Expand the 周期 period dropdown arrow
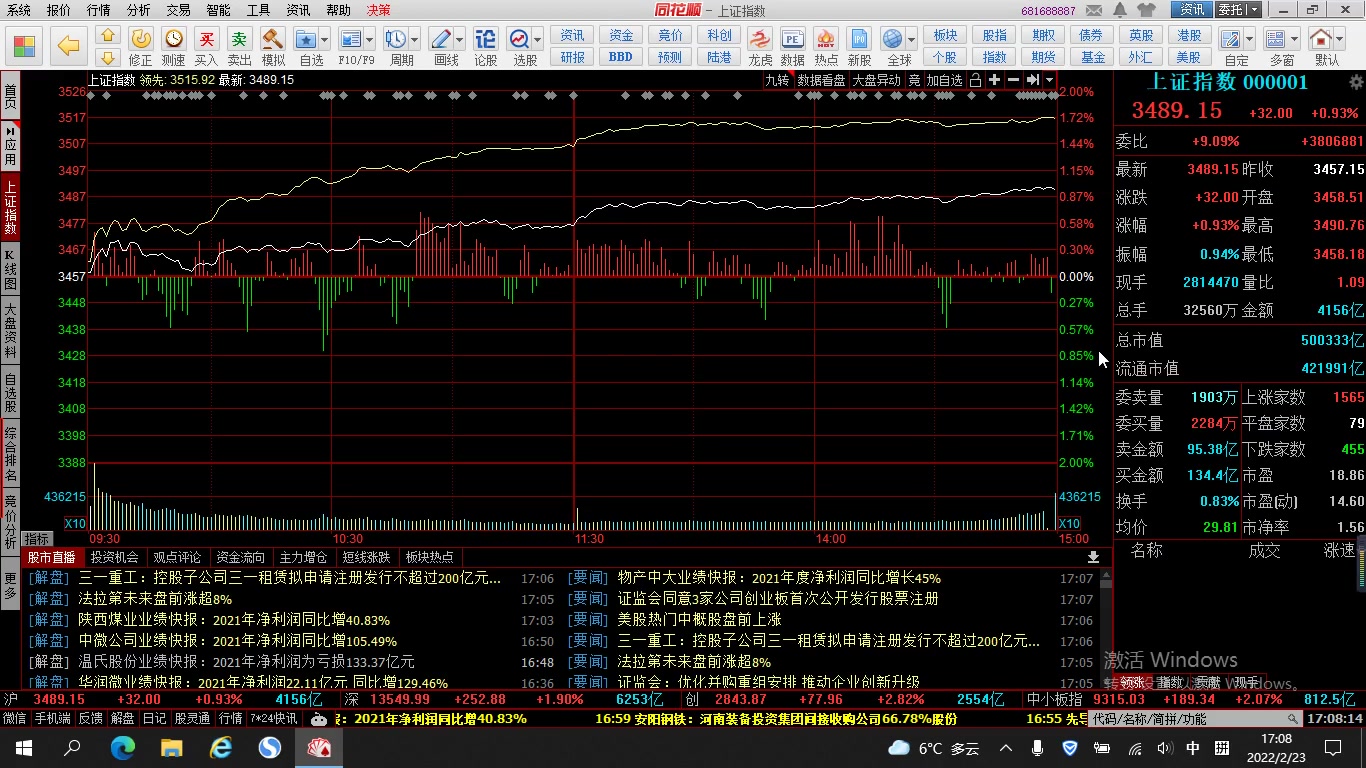This screenshot has height=768, width=1366. coord(414,40)
